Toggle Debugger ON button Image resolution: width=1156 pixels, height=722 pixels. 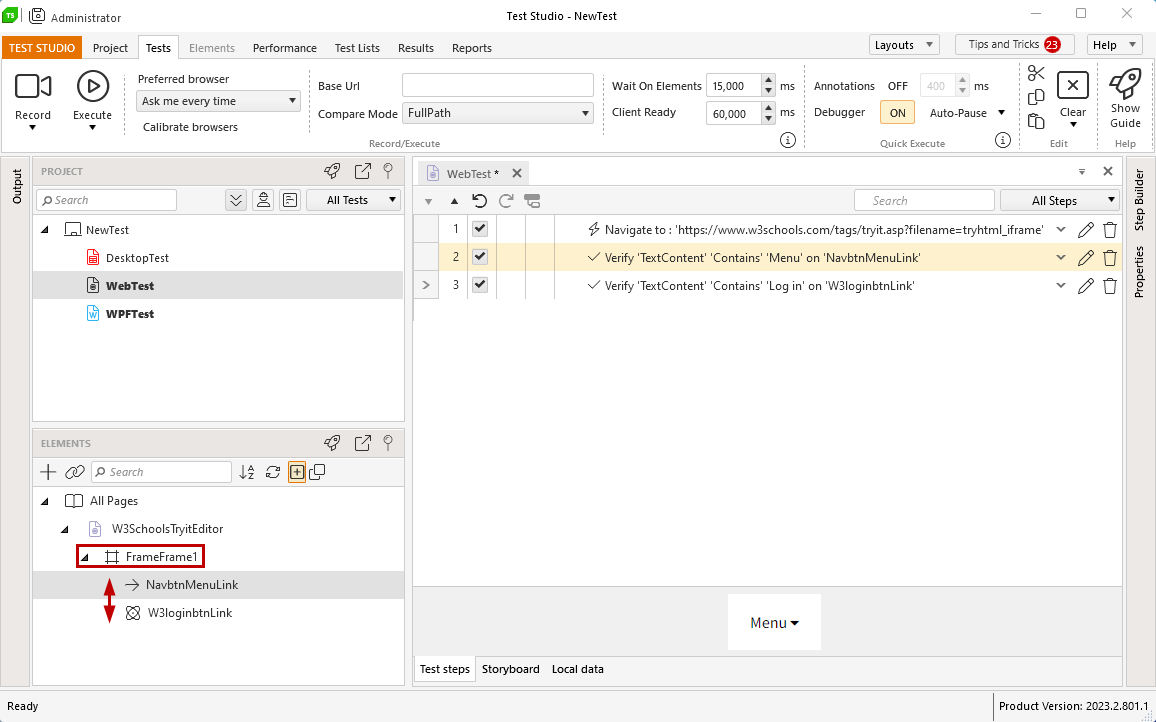point(897,113)
